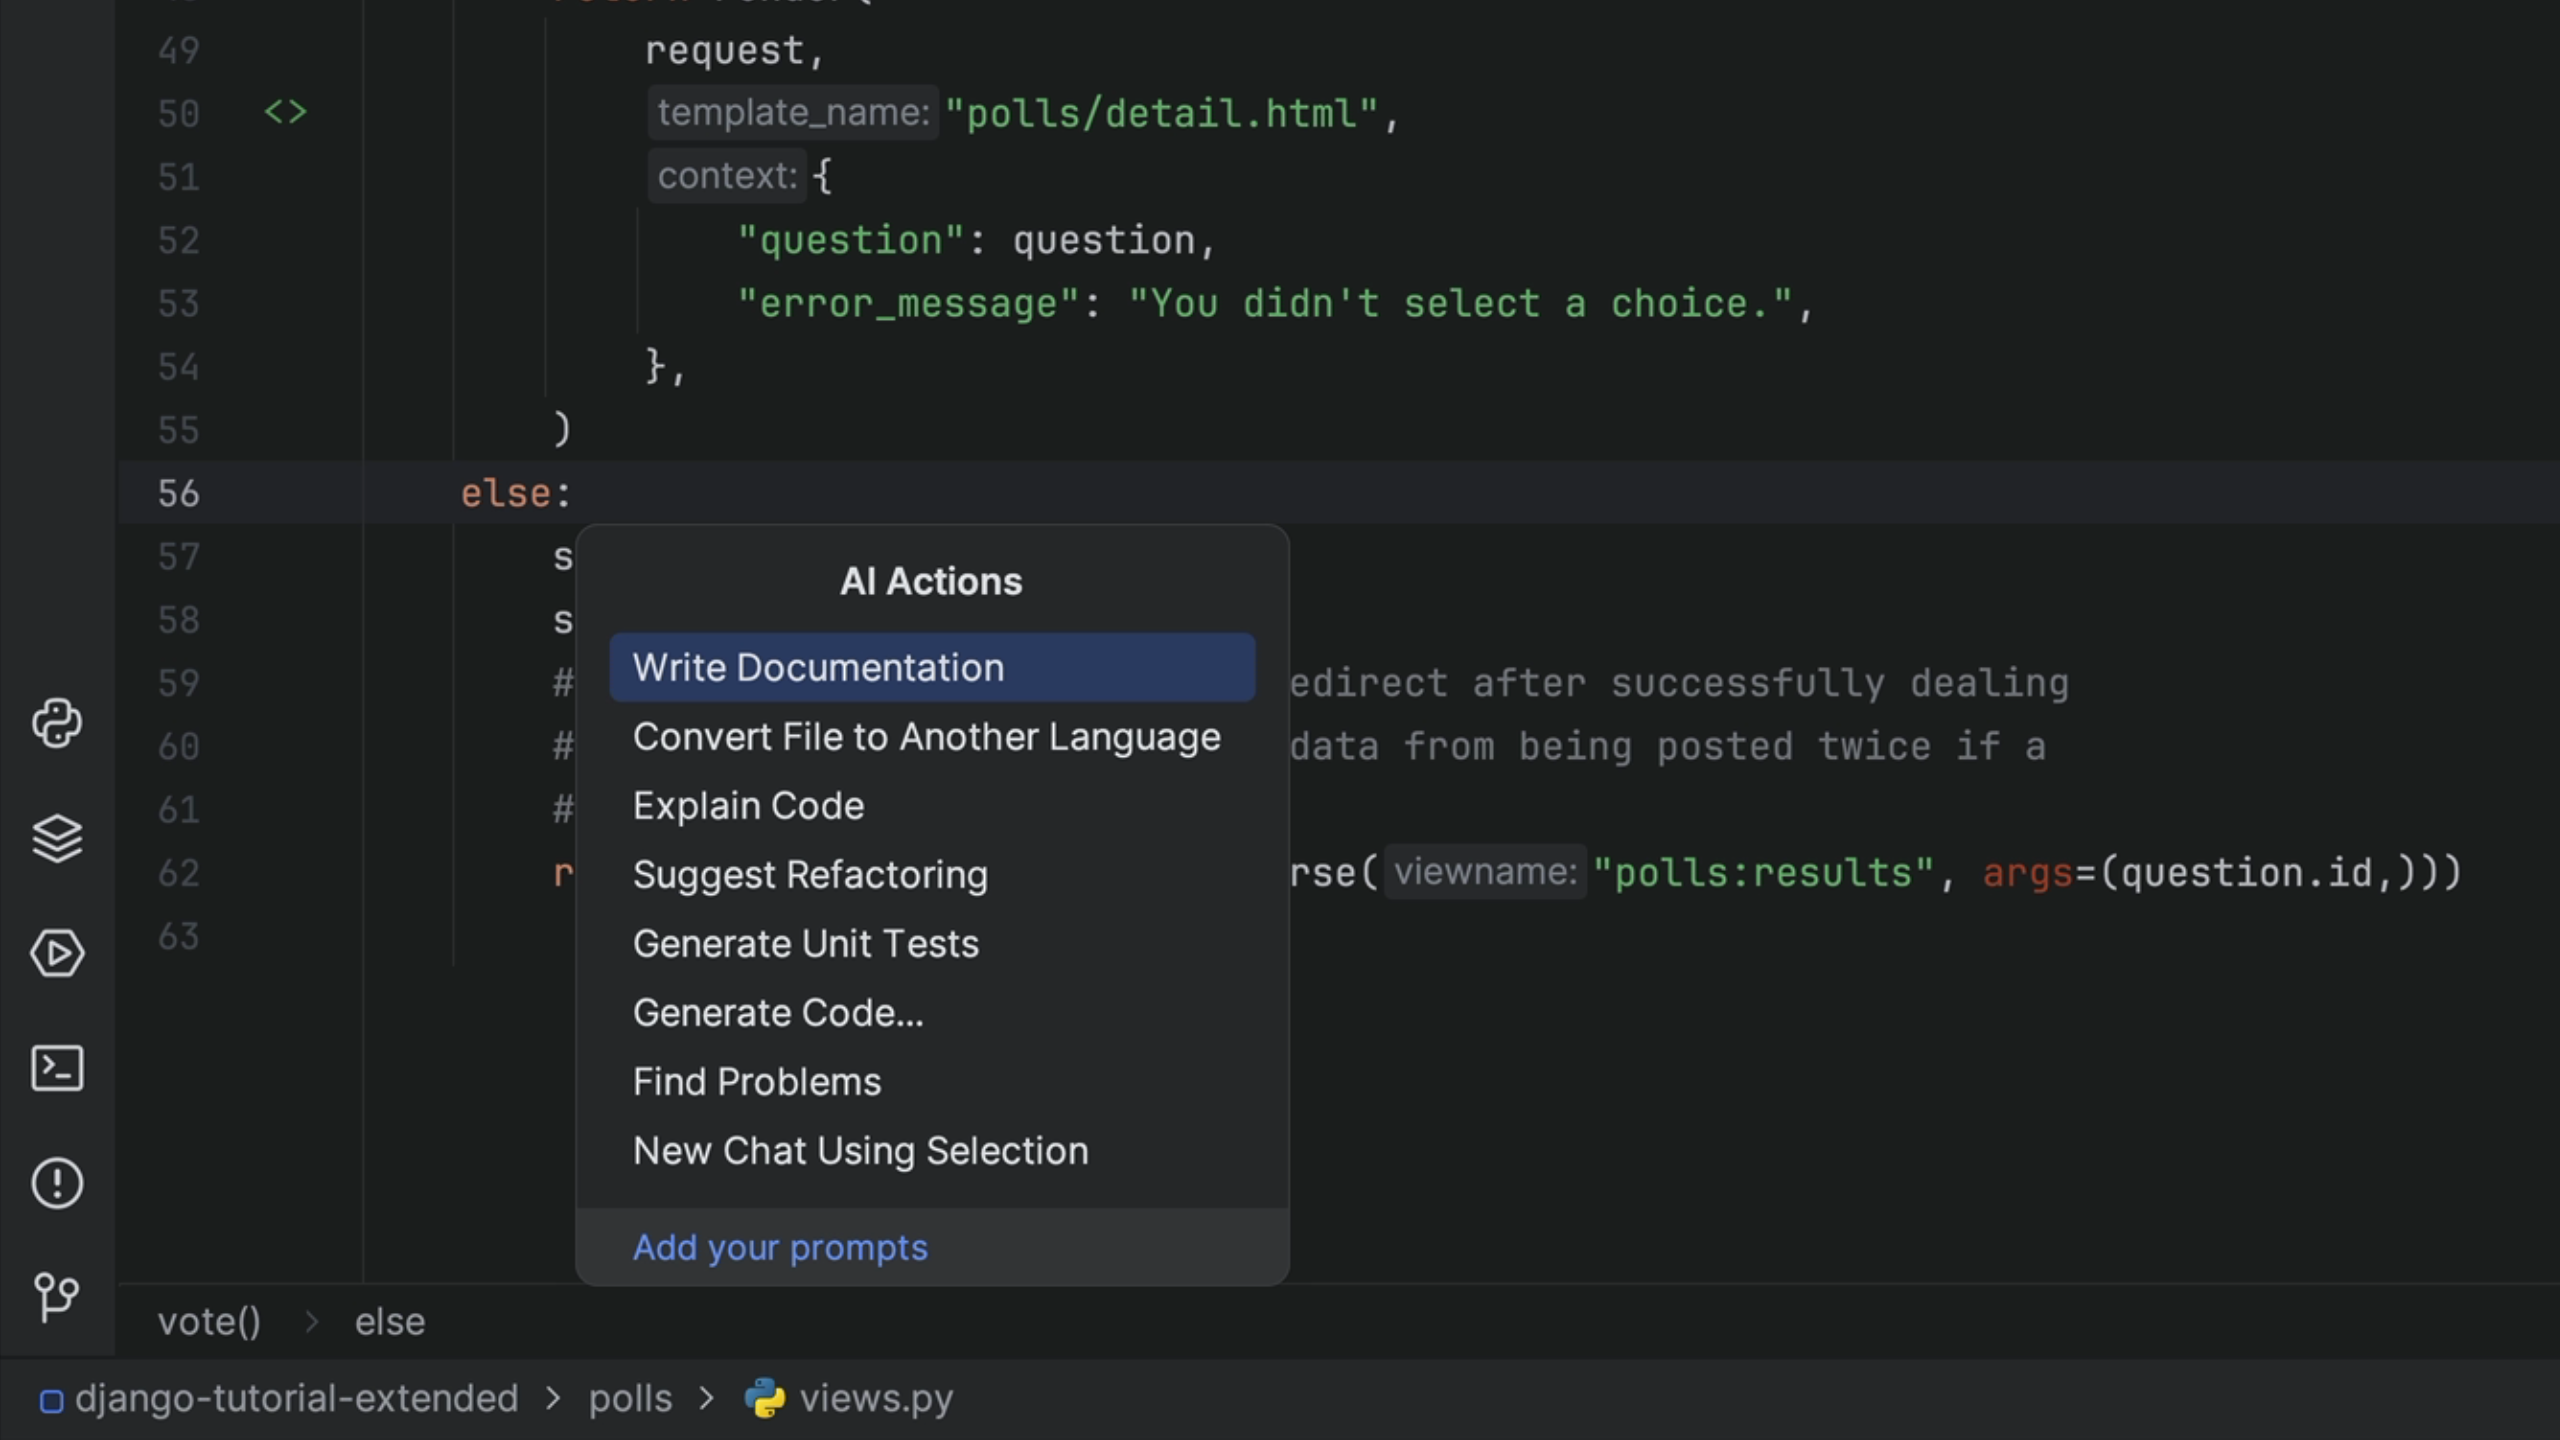Open the Problems tool window
The height and width of the screenshot is (1440, 2560).
coord(57,1183)
